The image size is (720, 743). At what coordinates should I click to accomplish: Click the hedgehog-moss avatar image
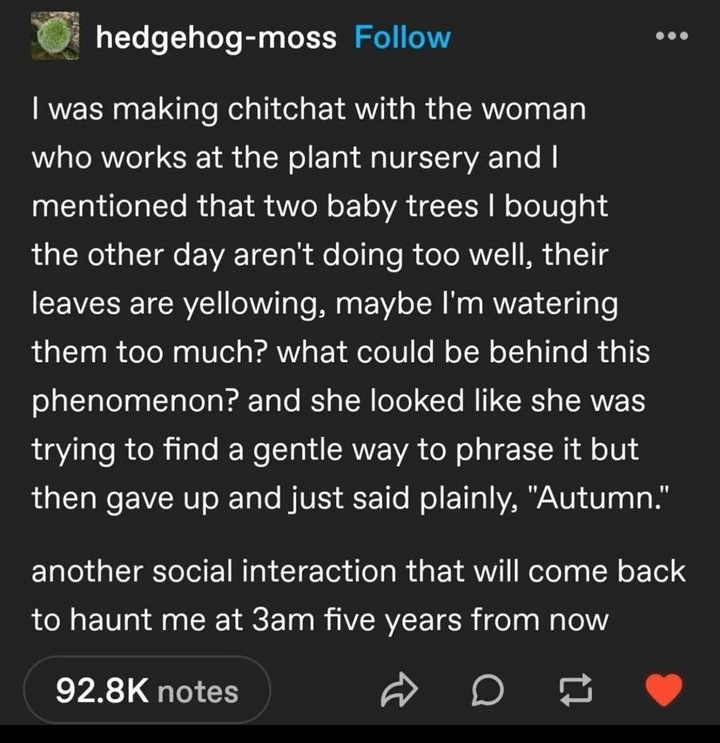click(x=59, y=38)
